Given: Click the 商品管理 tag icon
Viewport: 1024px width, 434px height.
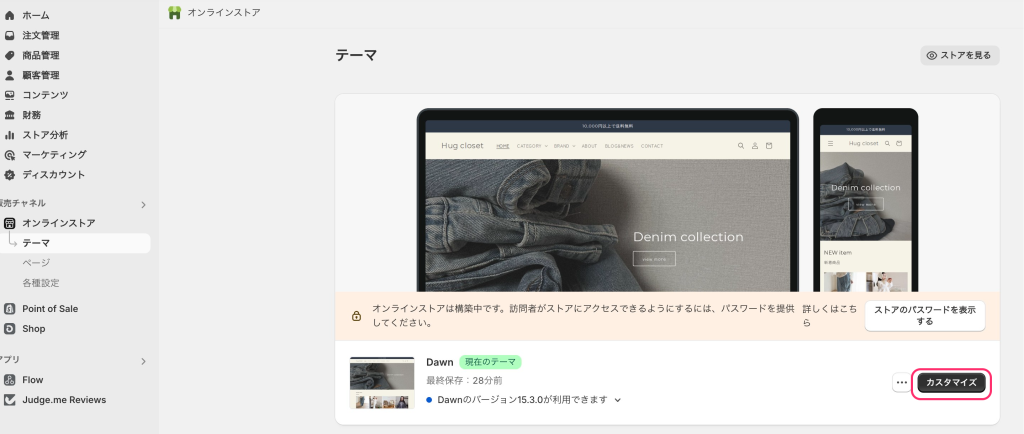Looking at the screenshot, I should pos(10,55).
